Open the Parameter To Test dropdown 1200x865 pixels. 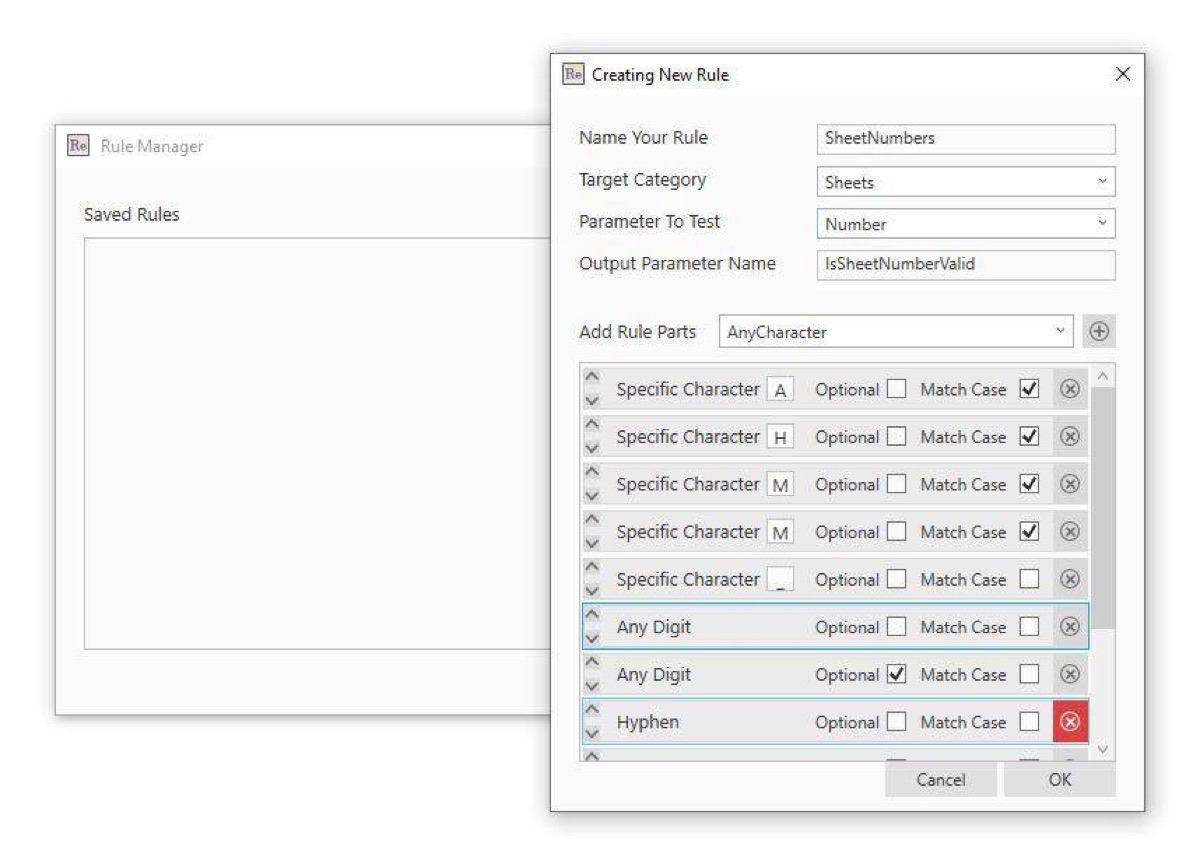coord(966,224)
